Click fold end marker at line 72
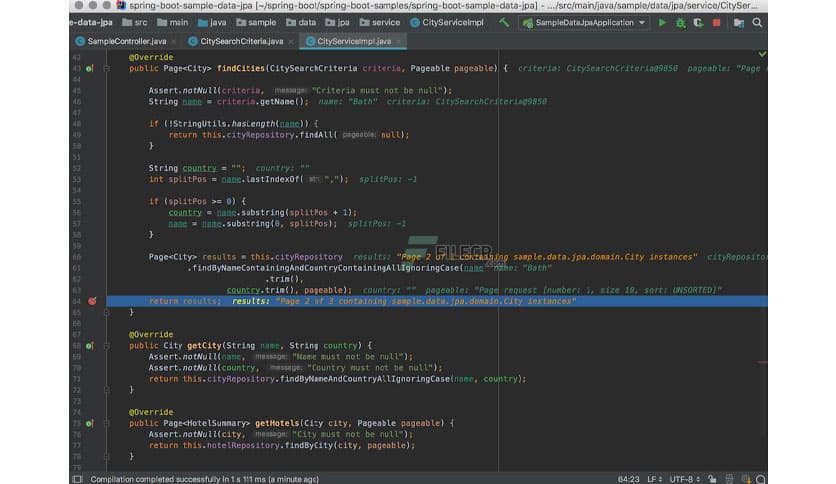Image resolution: width=836 pixels, height=484 pixels. pyautogui.click(x=107, y=390)
